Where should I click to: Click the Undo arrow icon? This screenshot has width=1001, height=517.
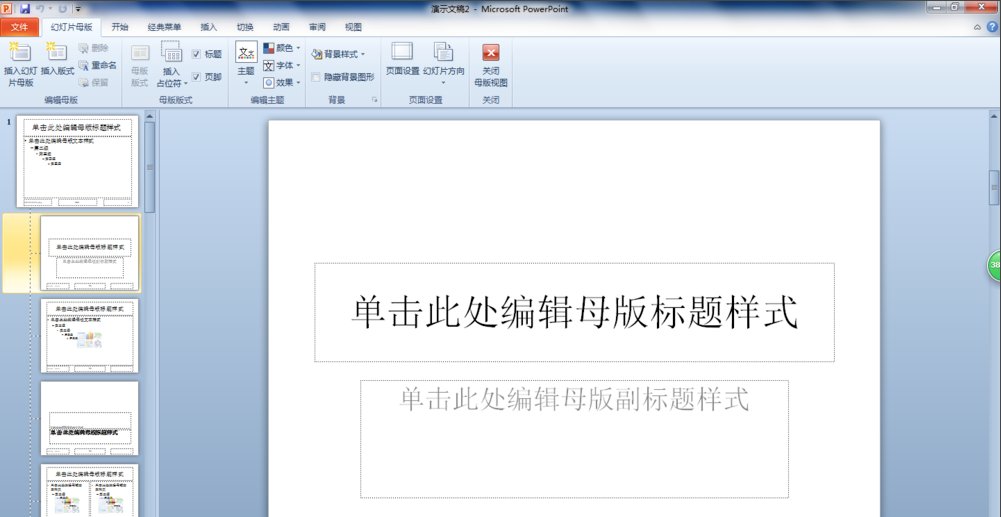click(x=41, y=8)
